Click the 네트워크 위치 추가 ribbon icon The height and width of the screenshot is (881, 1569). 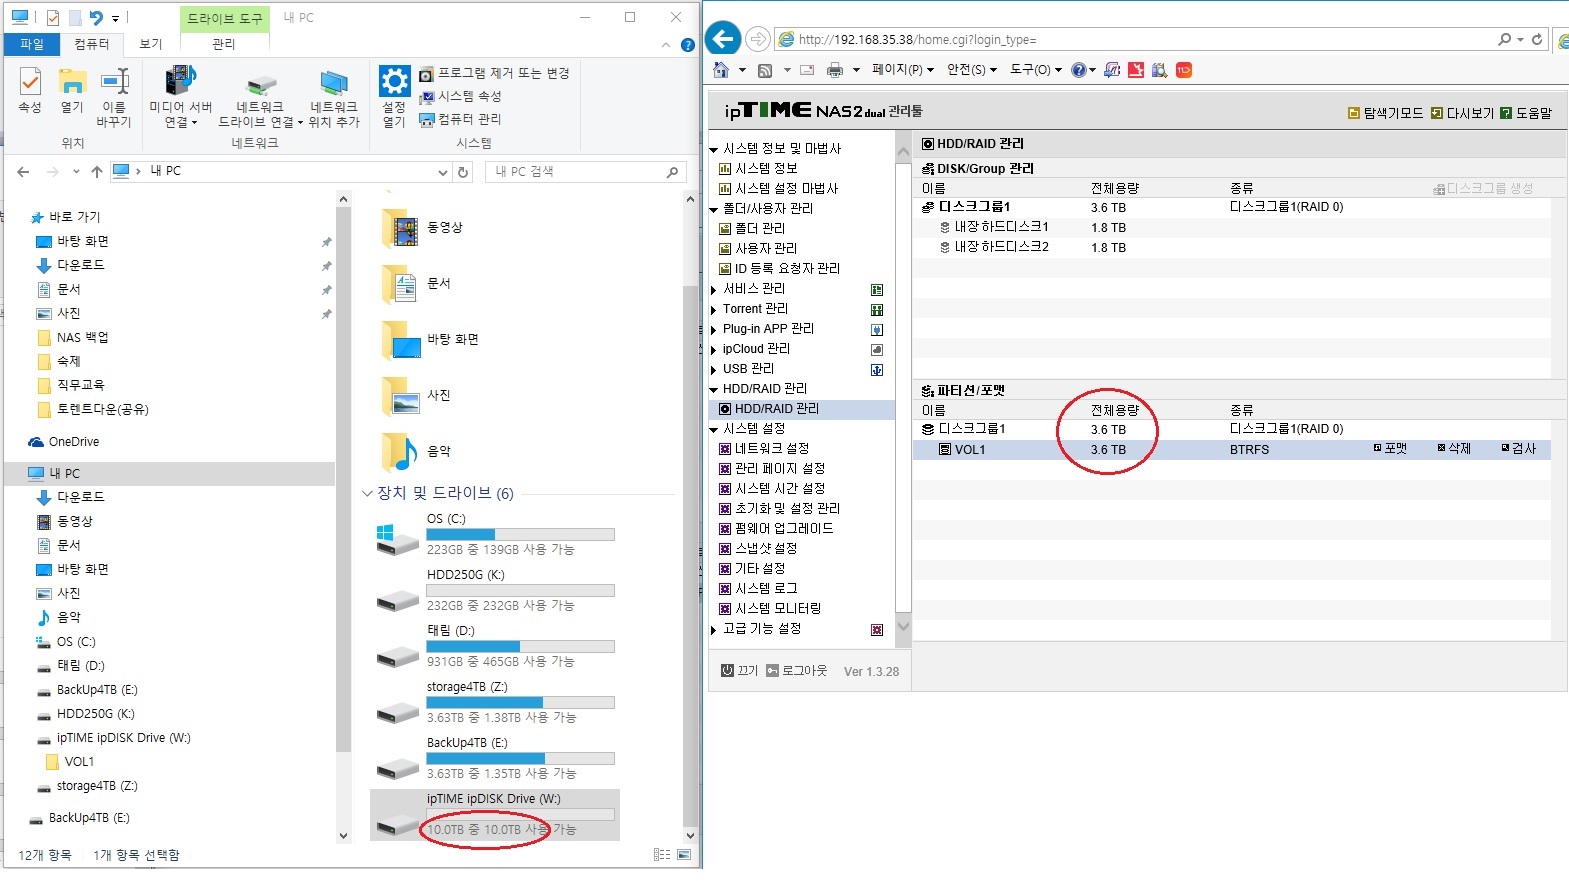pyautogui.click(x=334, y=84)
